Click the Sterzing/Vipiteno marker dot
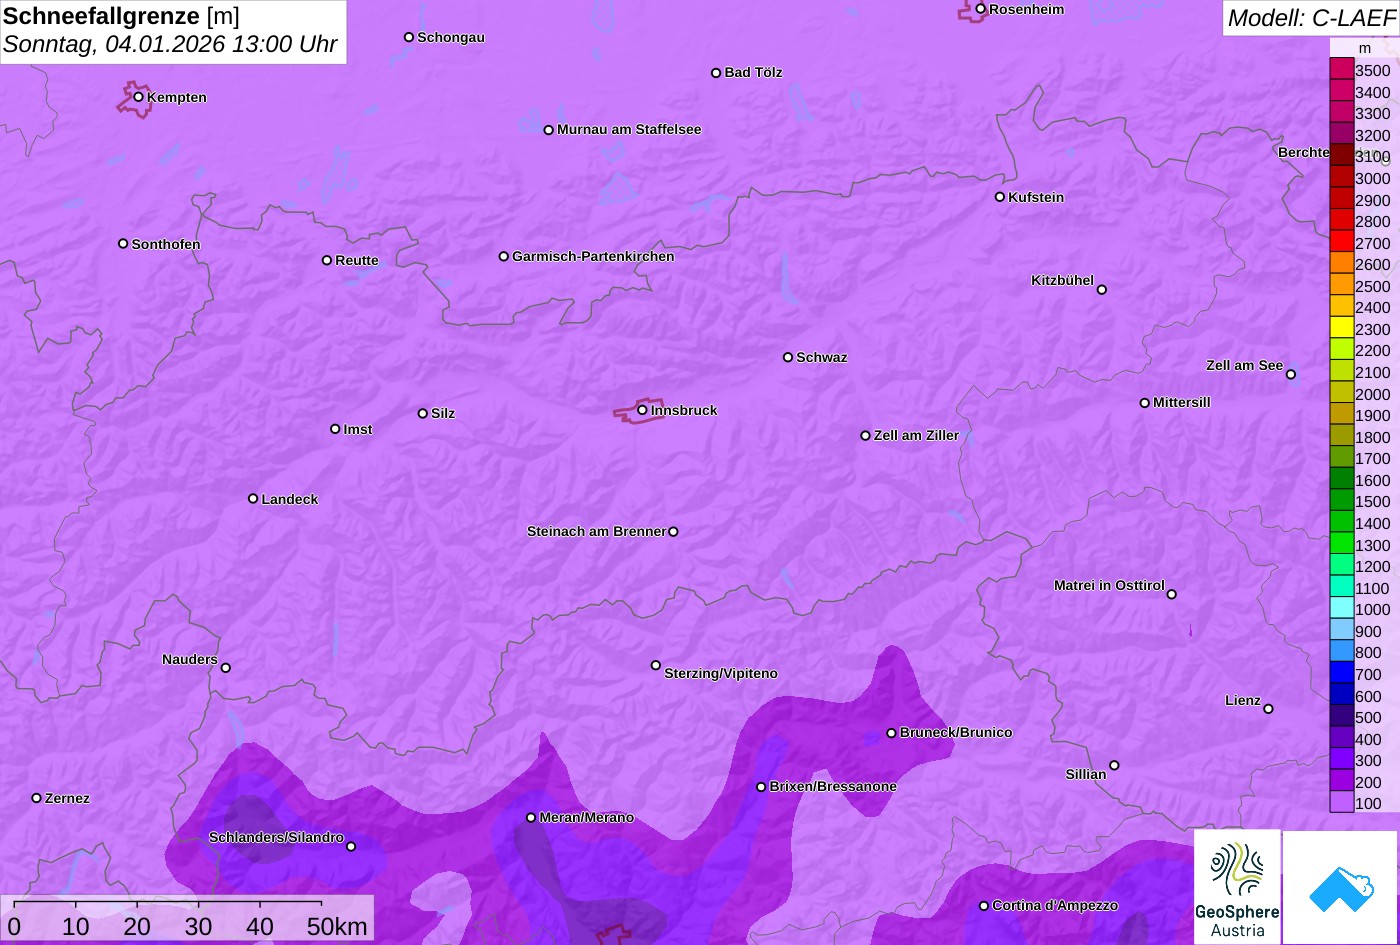Screen dimensions: 1400x945 coord(656,665)
